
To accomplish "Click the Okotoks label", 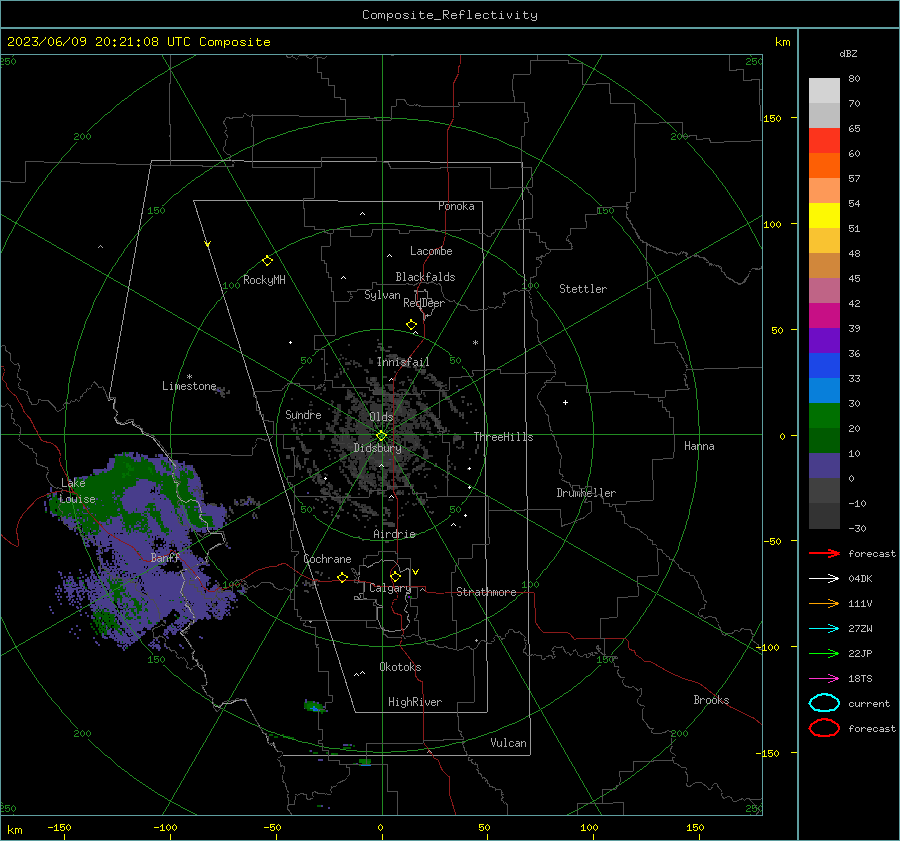I will [x=400, y=667].
